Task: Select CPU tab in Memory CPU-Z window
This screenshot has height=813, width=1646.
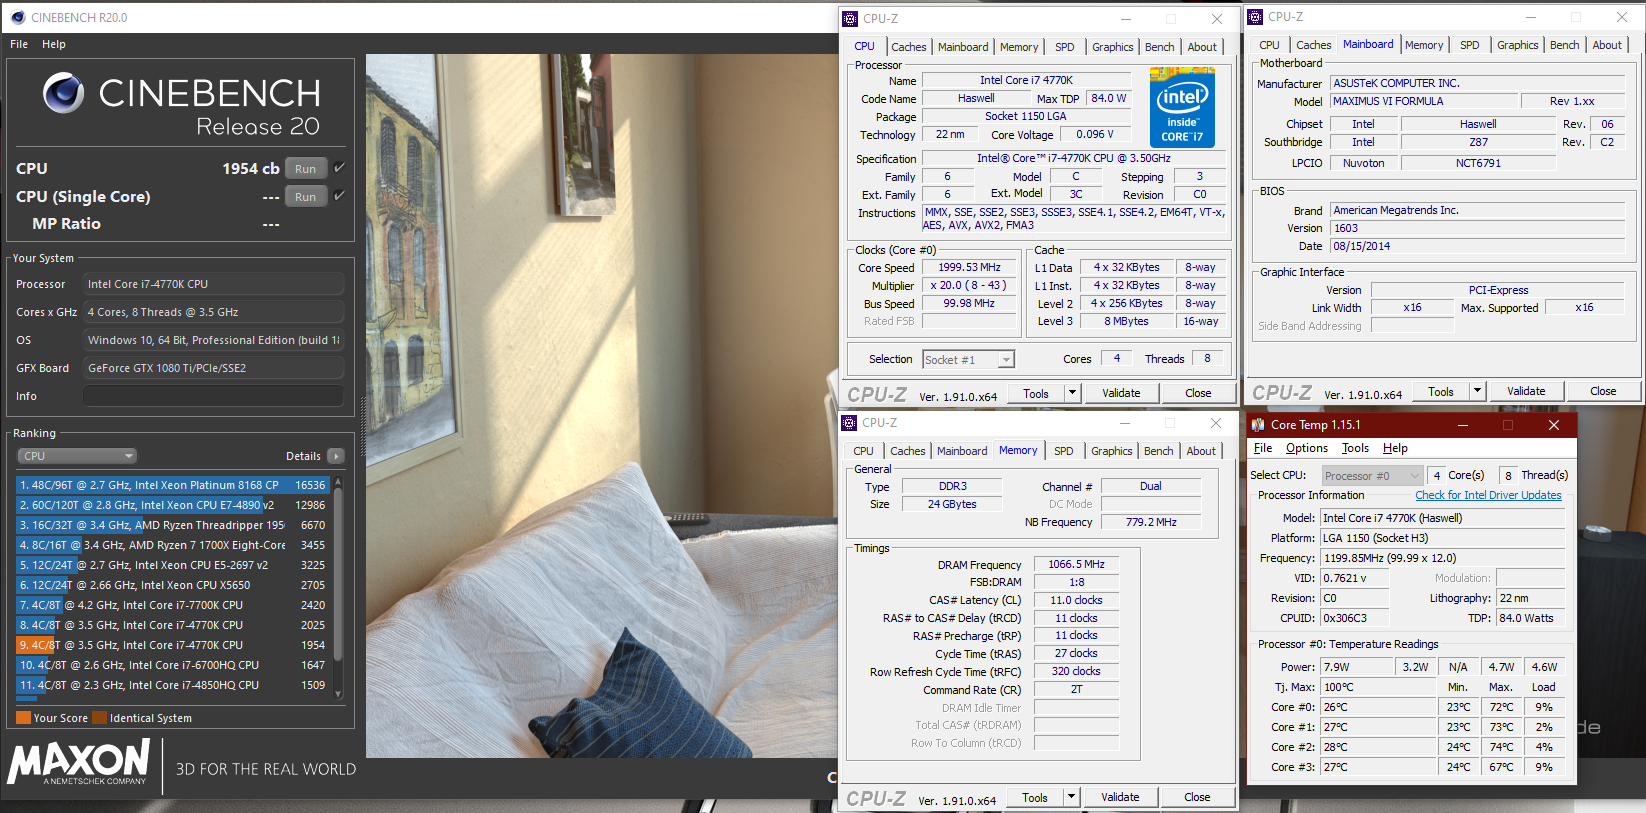Action: point(863,451)
